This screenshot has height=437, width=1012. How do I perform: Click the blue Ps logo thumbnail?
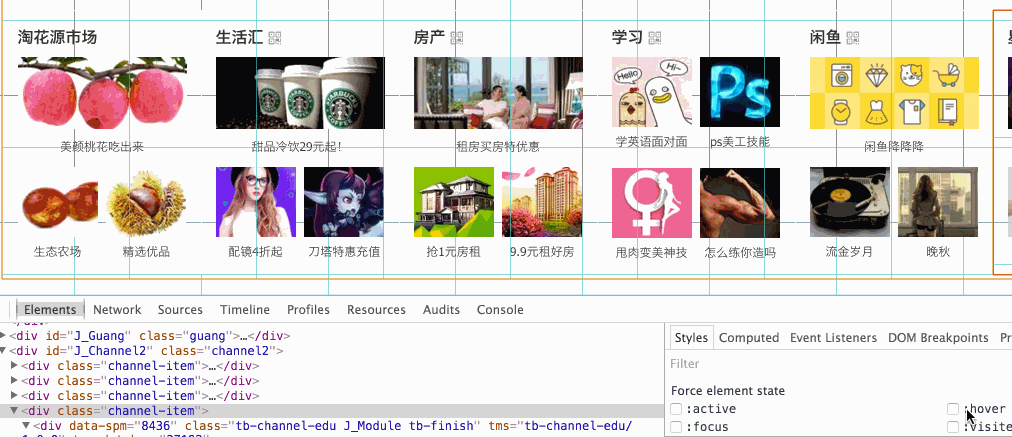click(x=740, y=92)
